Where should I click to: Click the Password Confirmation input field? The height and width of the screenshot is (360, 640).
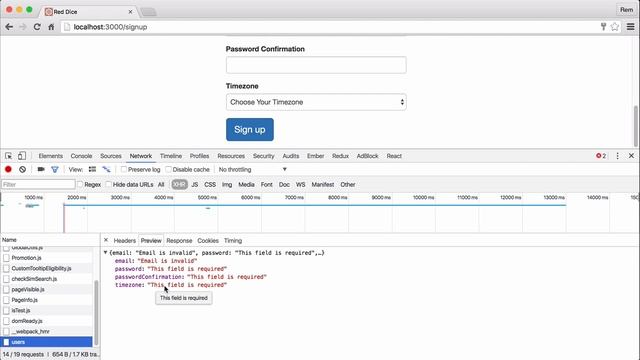(316, 65)
